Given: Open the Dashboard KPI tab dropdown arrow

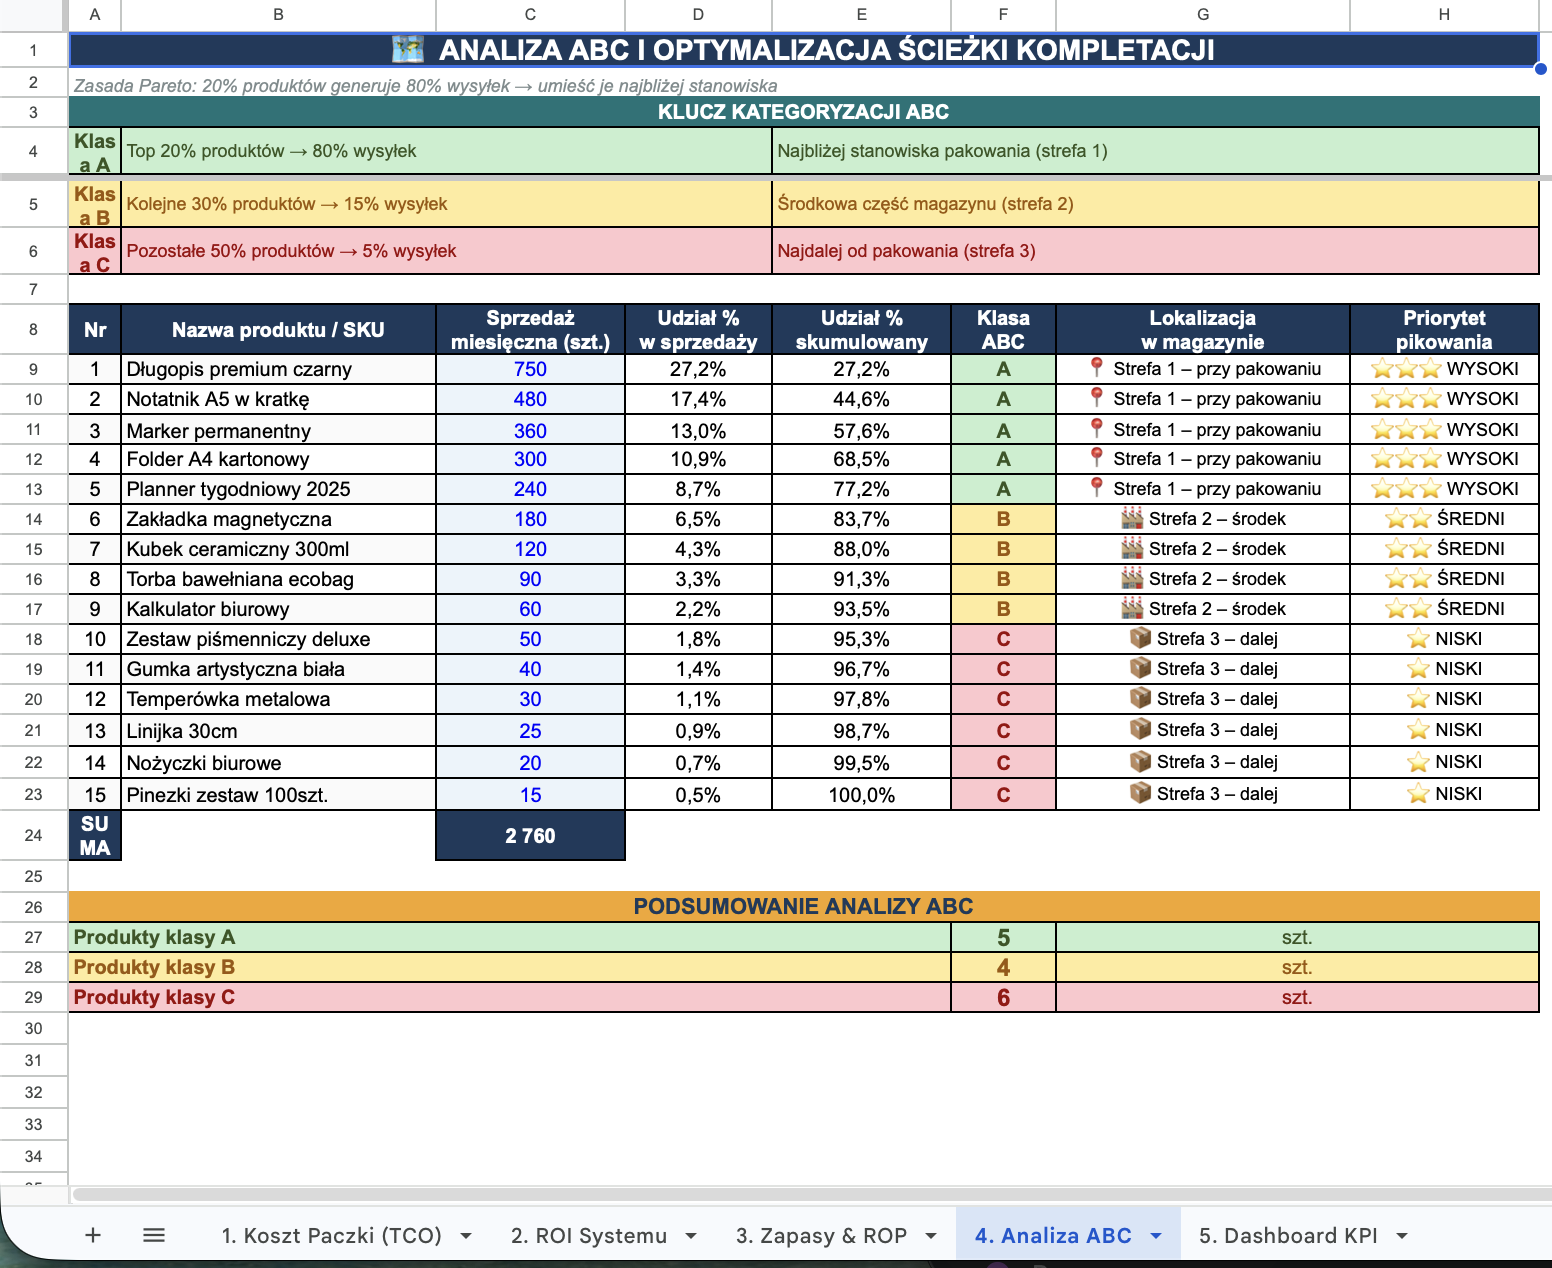Looking at the screenshot, I should click(x=1402, y=1236).
